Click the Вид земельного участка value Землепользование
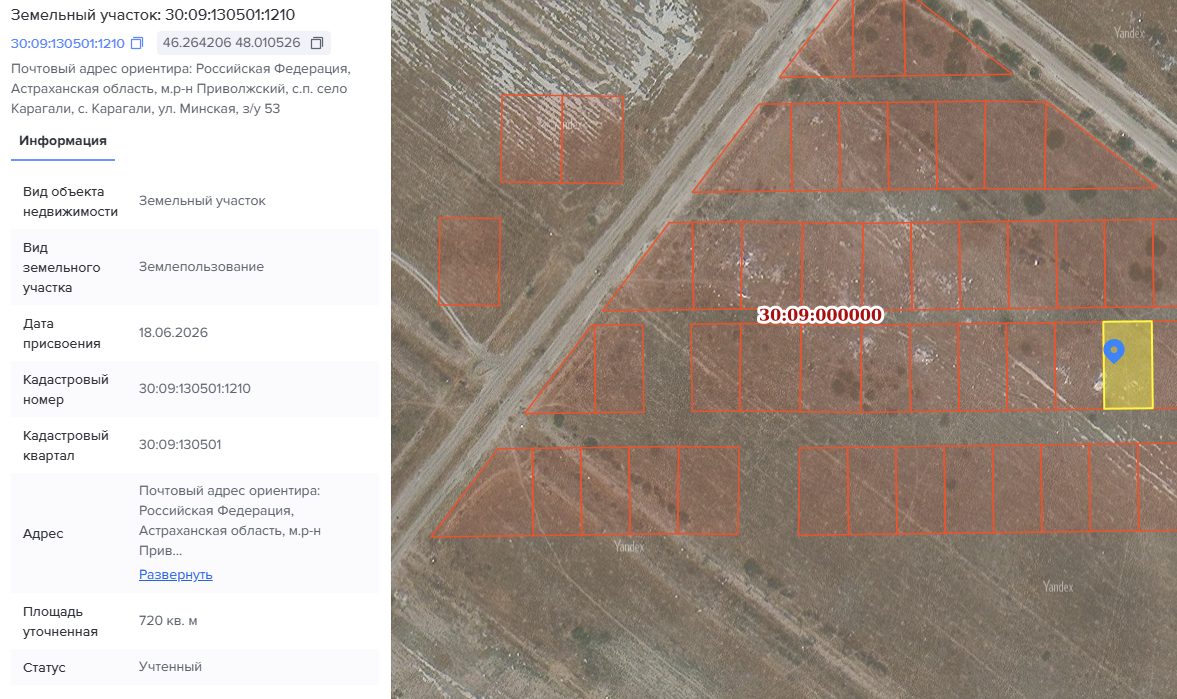Viewport: 1177px width, 699px height. click(201, 267)
